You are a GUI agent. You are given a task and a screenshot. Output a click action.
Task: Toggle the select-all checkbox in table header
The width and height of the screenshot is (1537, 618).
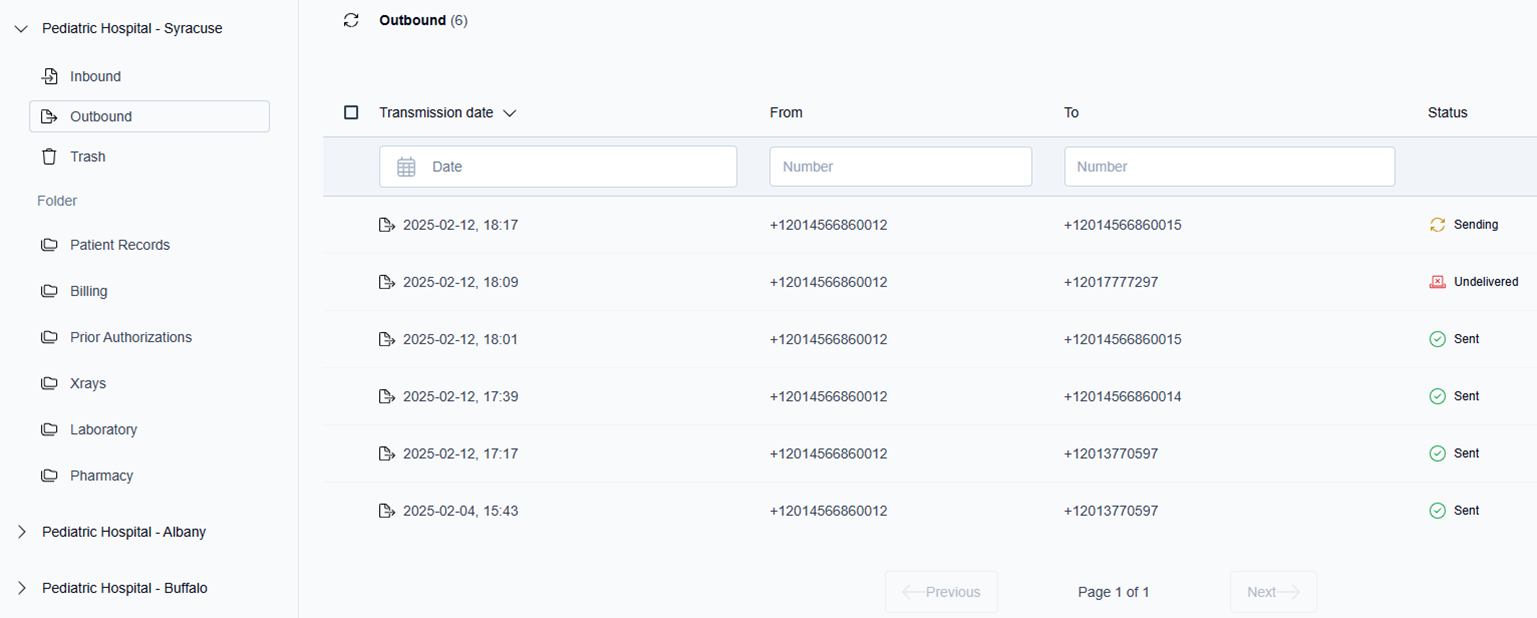click(x=351, y=113)
